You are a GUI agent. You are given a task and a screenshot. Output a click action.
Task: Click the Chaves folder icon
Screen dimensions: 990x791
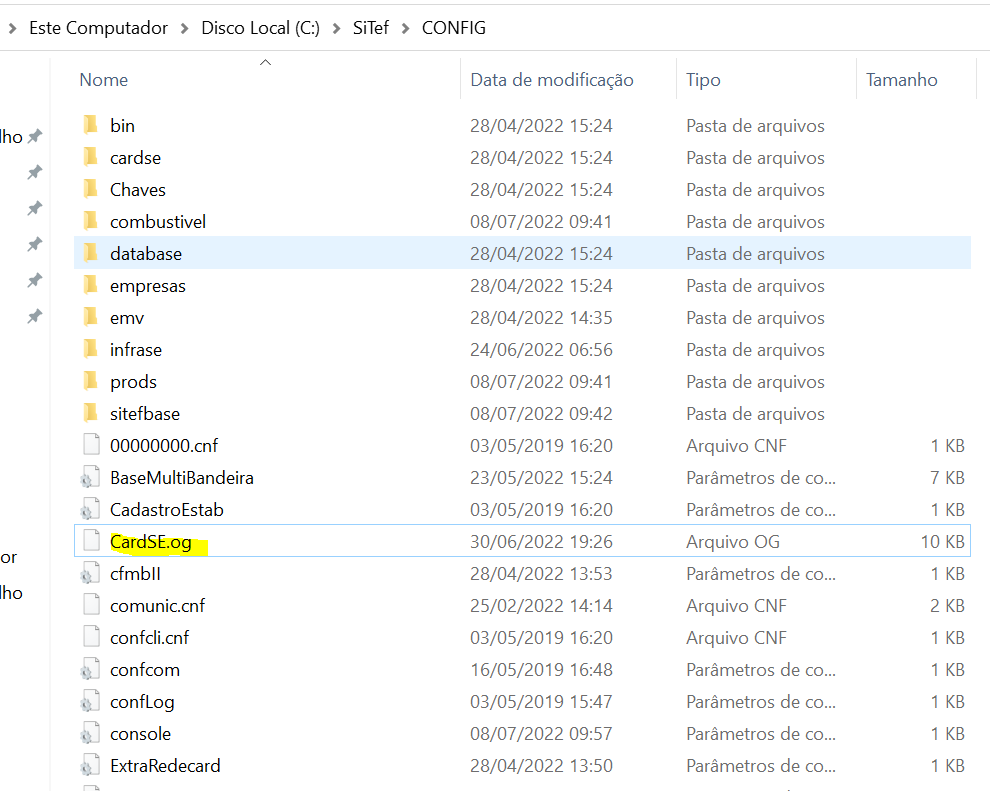coord(91,189)
